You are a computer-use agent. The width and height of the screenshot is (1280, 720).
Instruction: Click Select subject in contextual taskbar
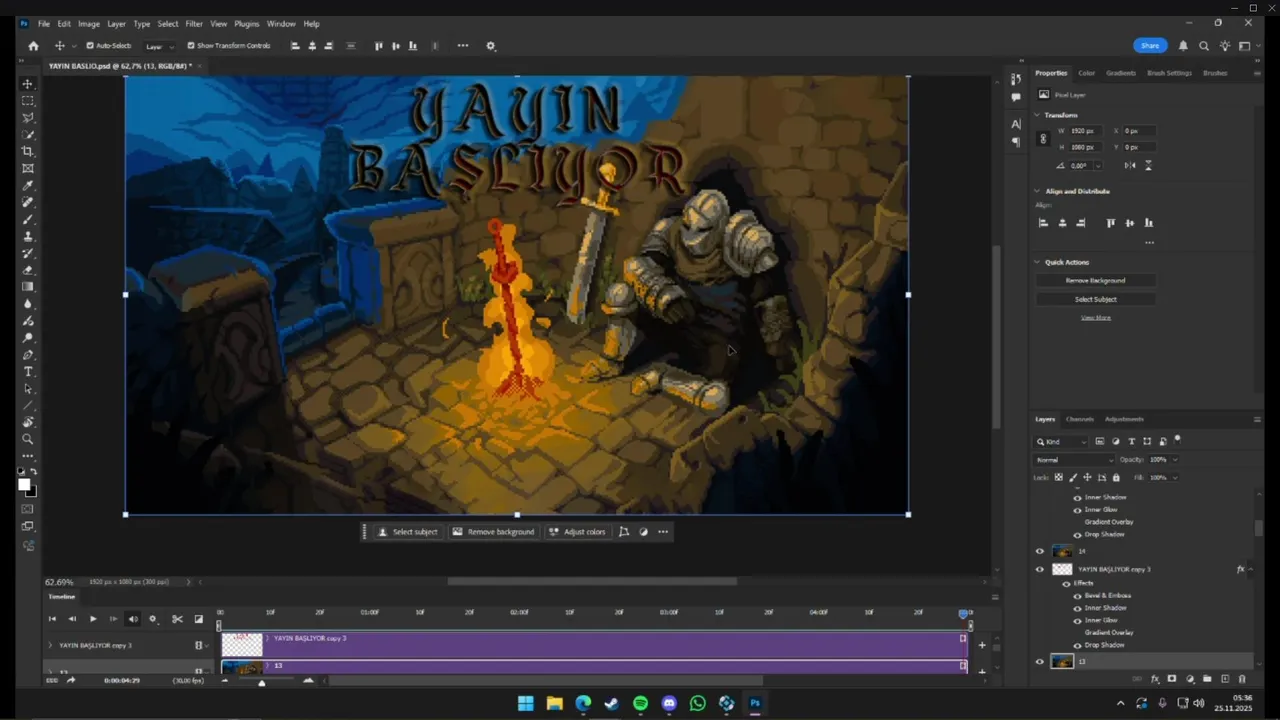point(408,532)
